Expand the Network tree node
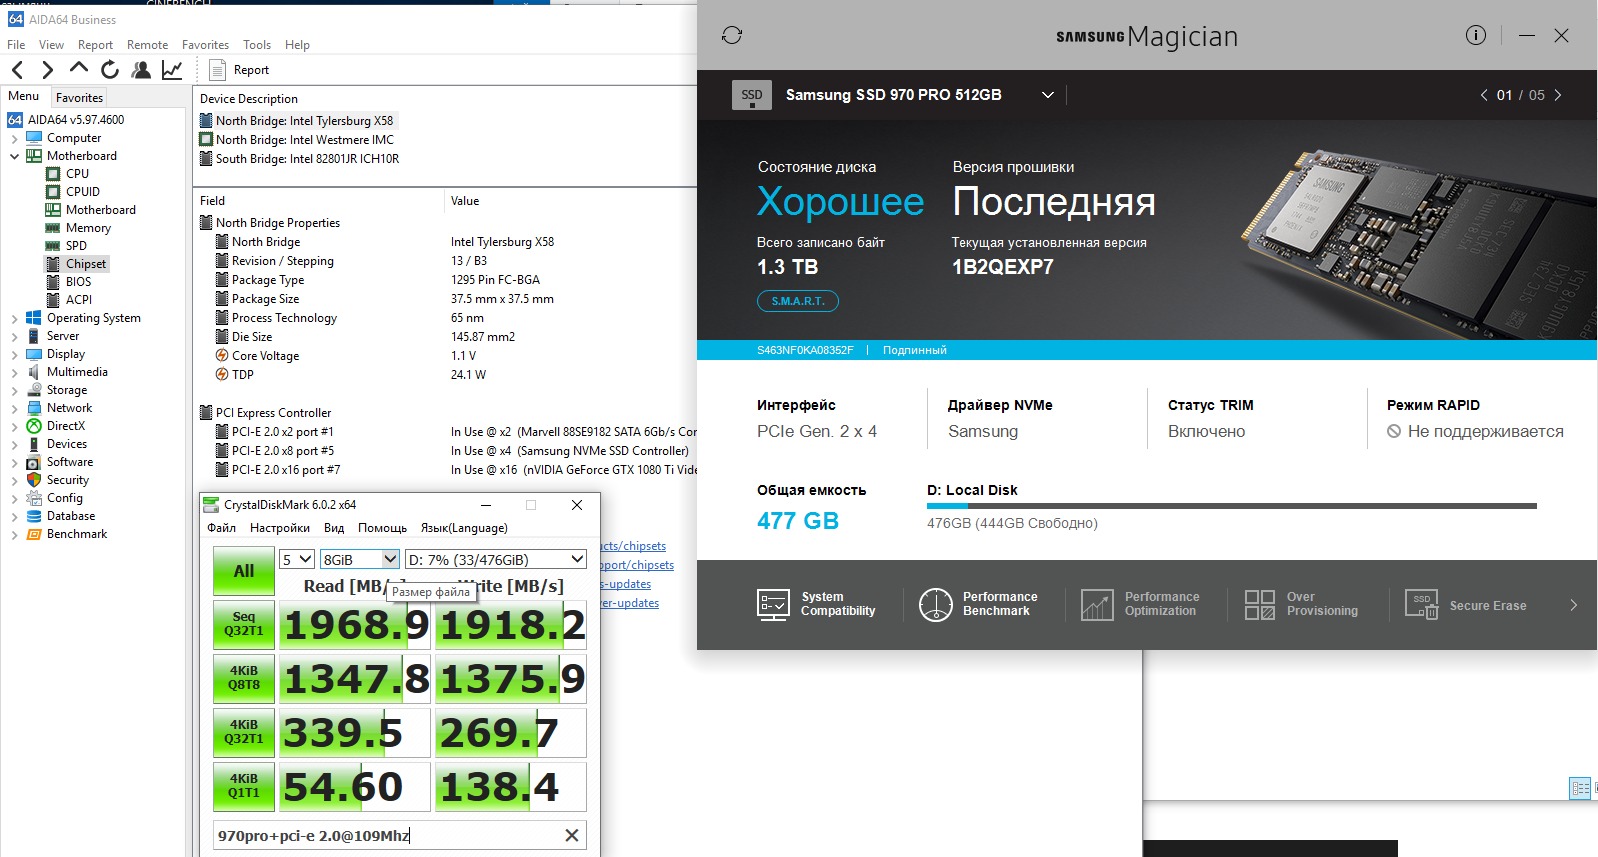Viewport: 1598px width, 857px height. pyautogui.click(x=14, y=408)
